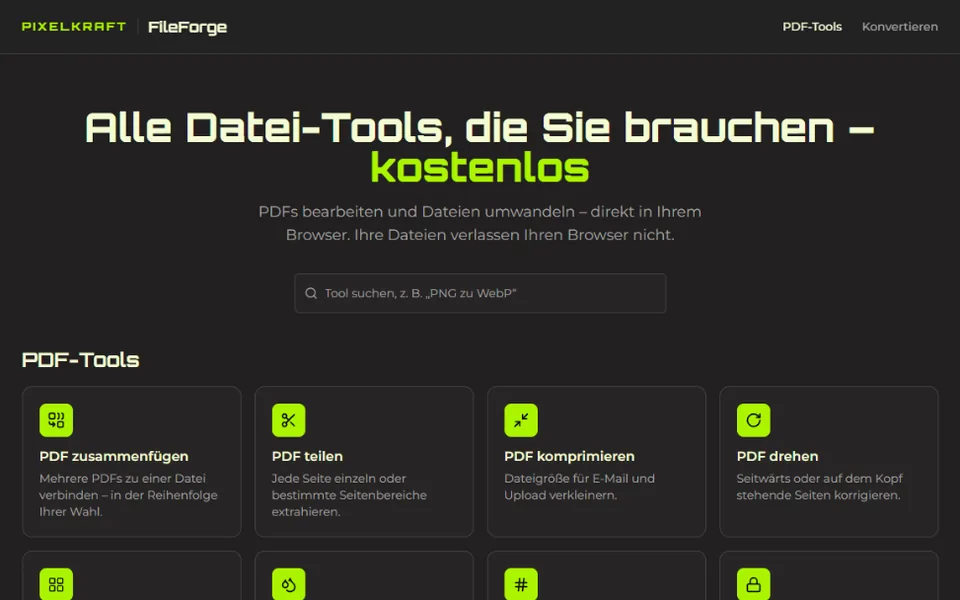The height and width of the screenshot is (600, 960).
Task: Click the magnifier icon in search box
Action: coord(311,293)
